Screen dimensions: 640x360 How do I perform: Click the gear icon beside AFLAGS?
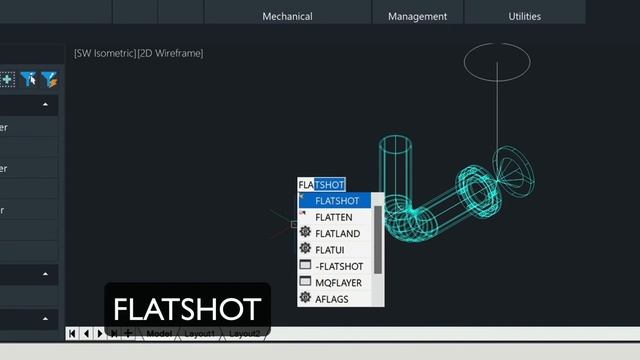(305, 297)
